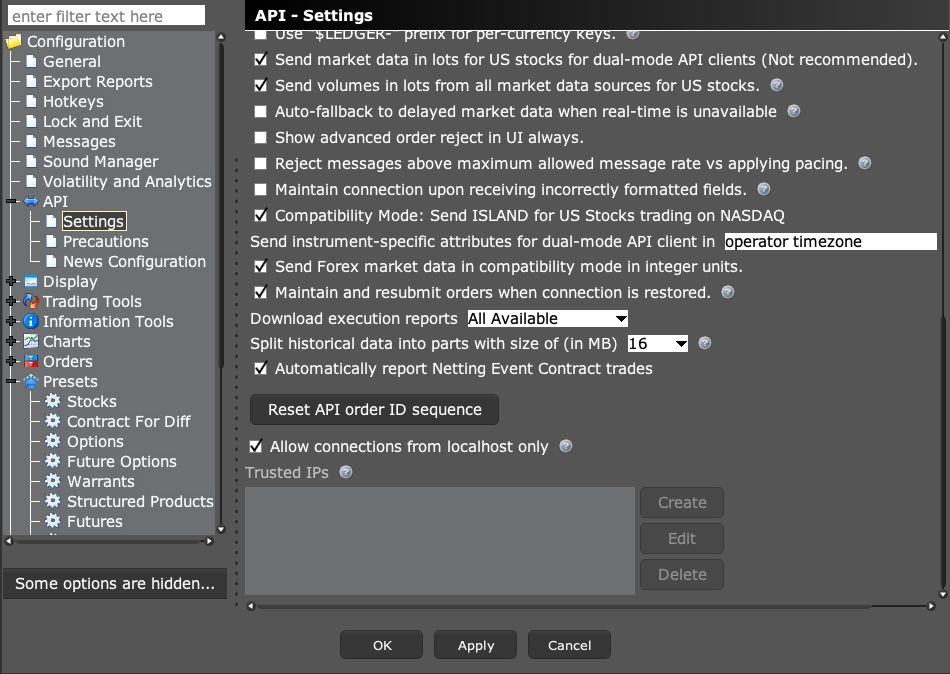This screenshot has width=950, height=674.
Task: Click Reset API order ID sequence button
Action: coord(374,410)
